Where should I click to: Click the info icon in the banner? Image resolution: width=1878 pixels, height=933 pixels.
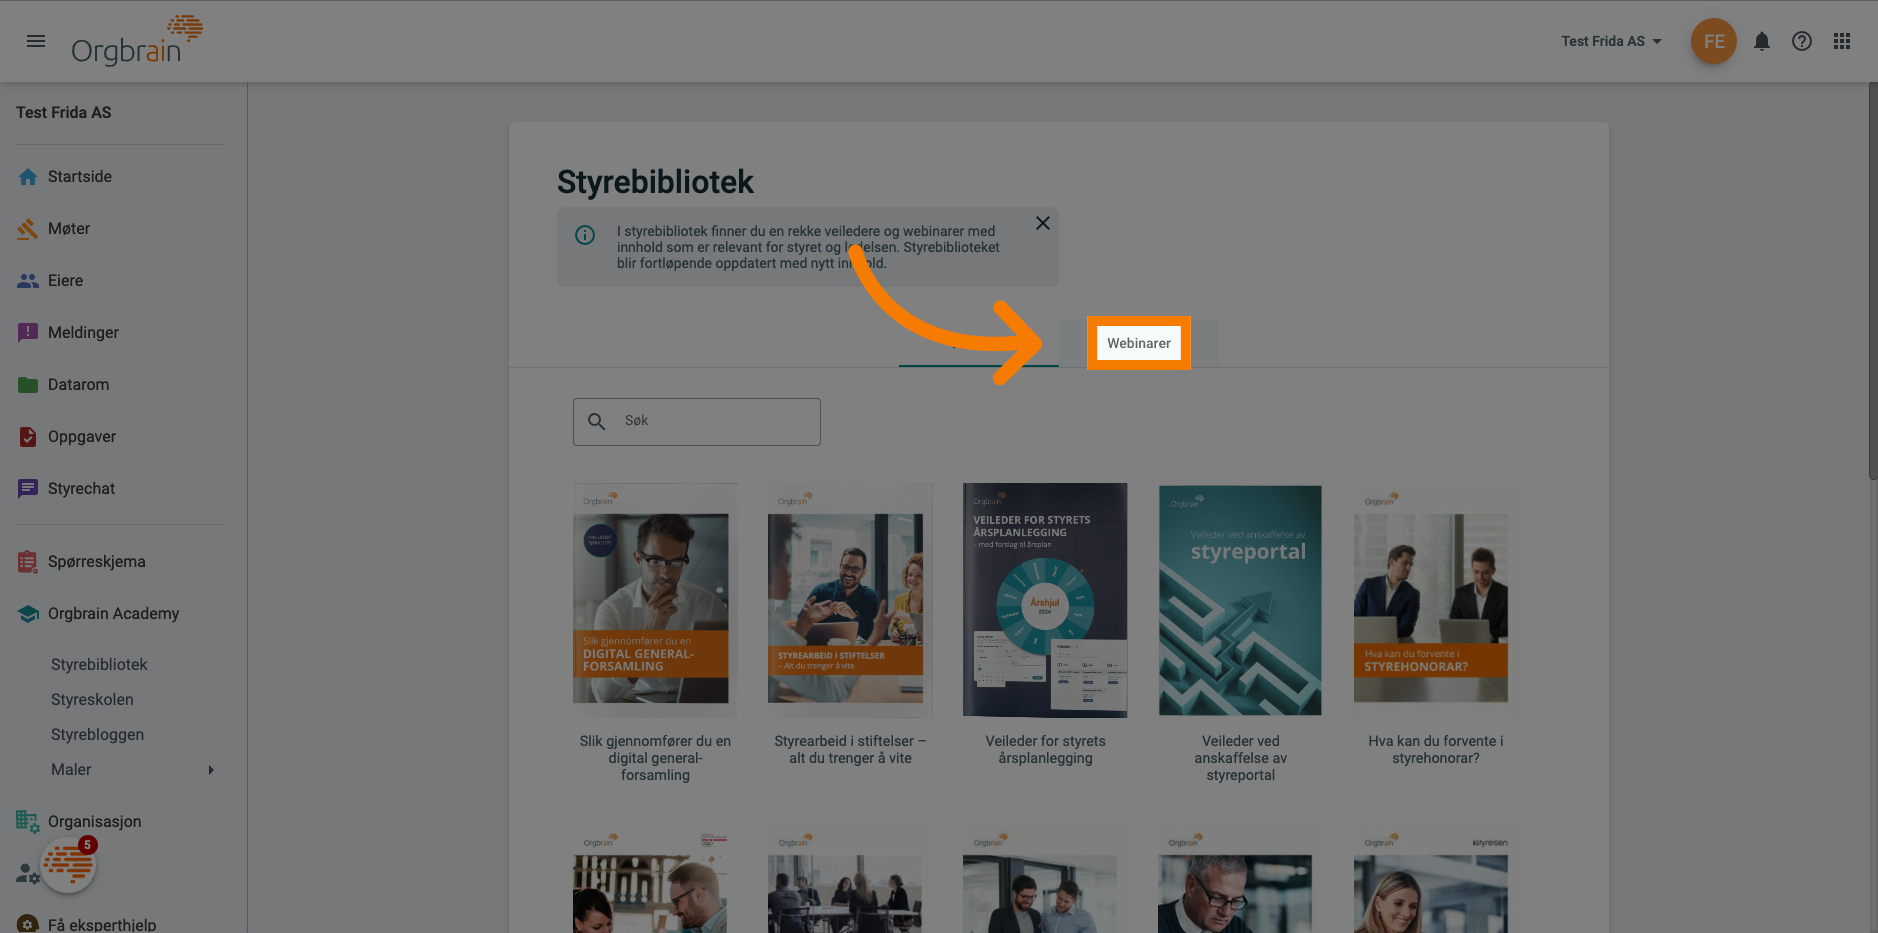click(585, 235)
